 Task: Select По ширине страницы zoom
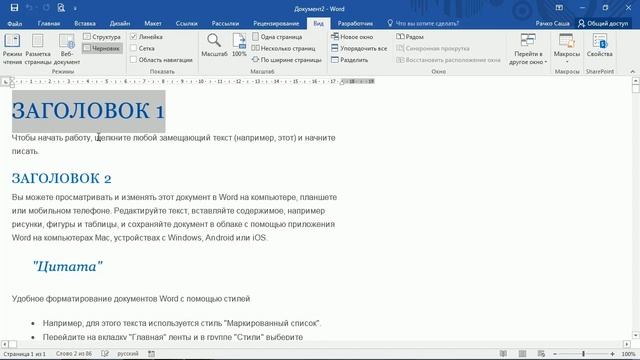tap(287, 60)
